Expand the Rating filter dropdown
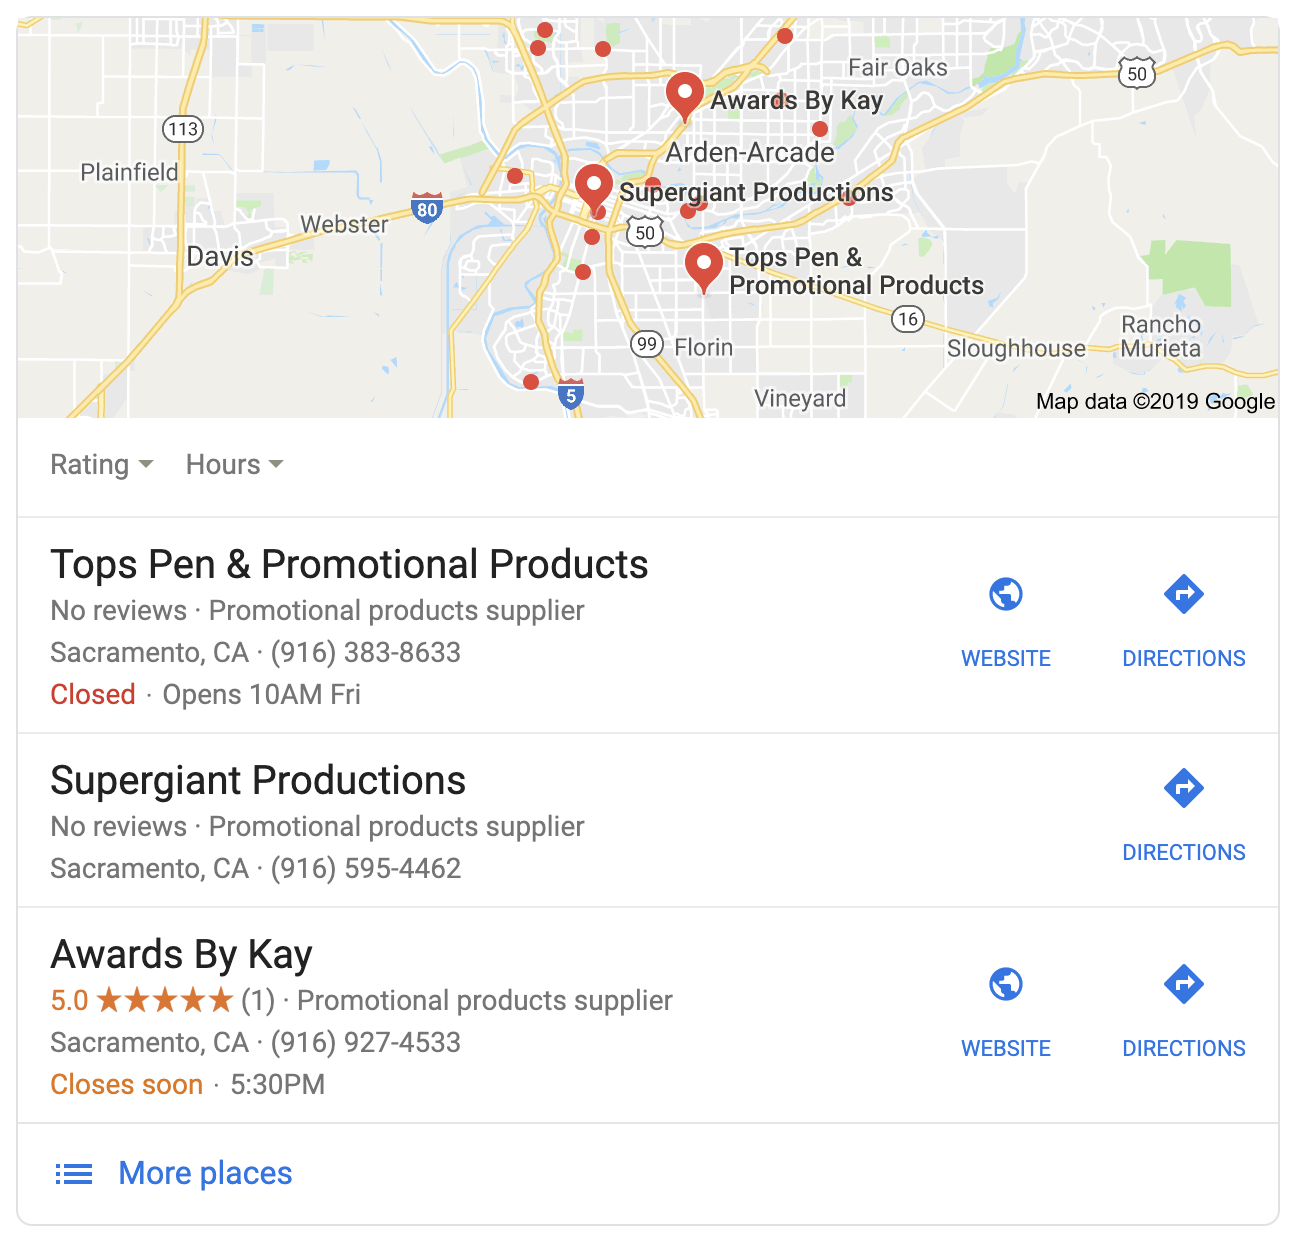The image size is (1294, 1242). click(101, 465)
